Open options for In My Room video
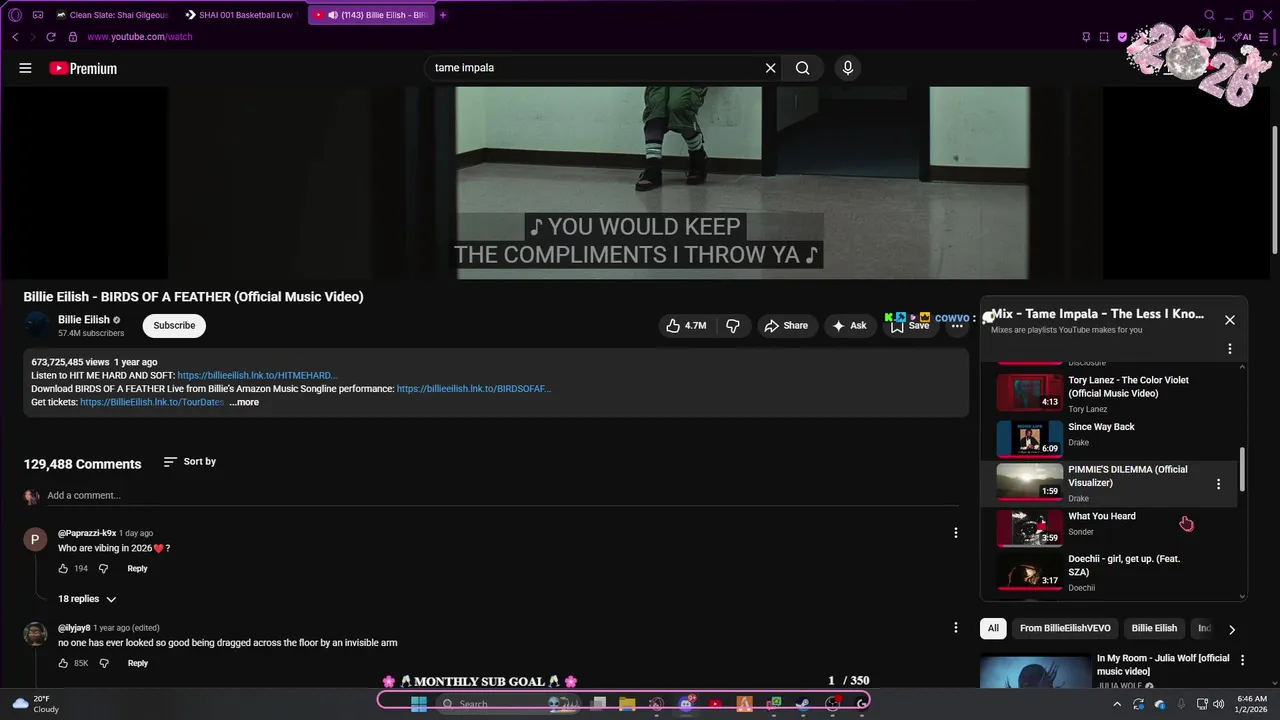Screen dimensions: 1280x720 (1243, 660)
